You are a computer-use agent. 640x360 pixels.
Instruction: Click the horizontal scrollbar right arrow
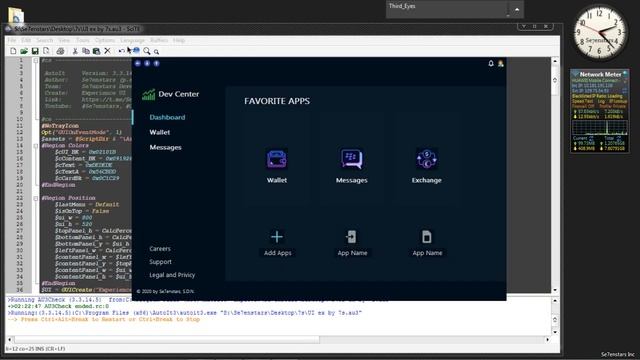[548, 340]
